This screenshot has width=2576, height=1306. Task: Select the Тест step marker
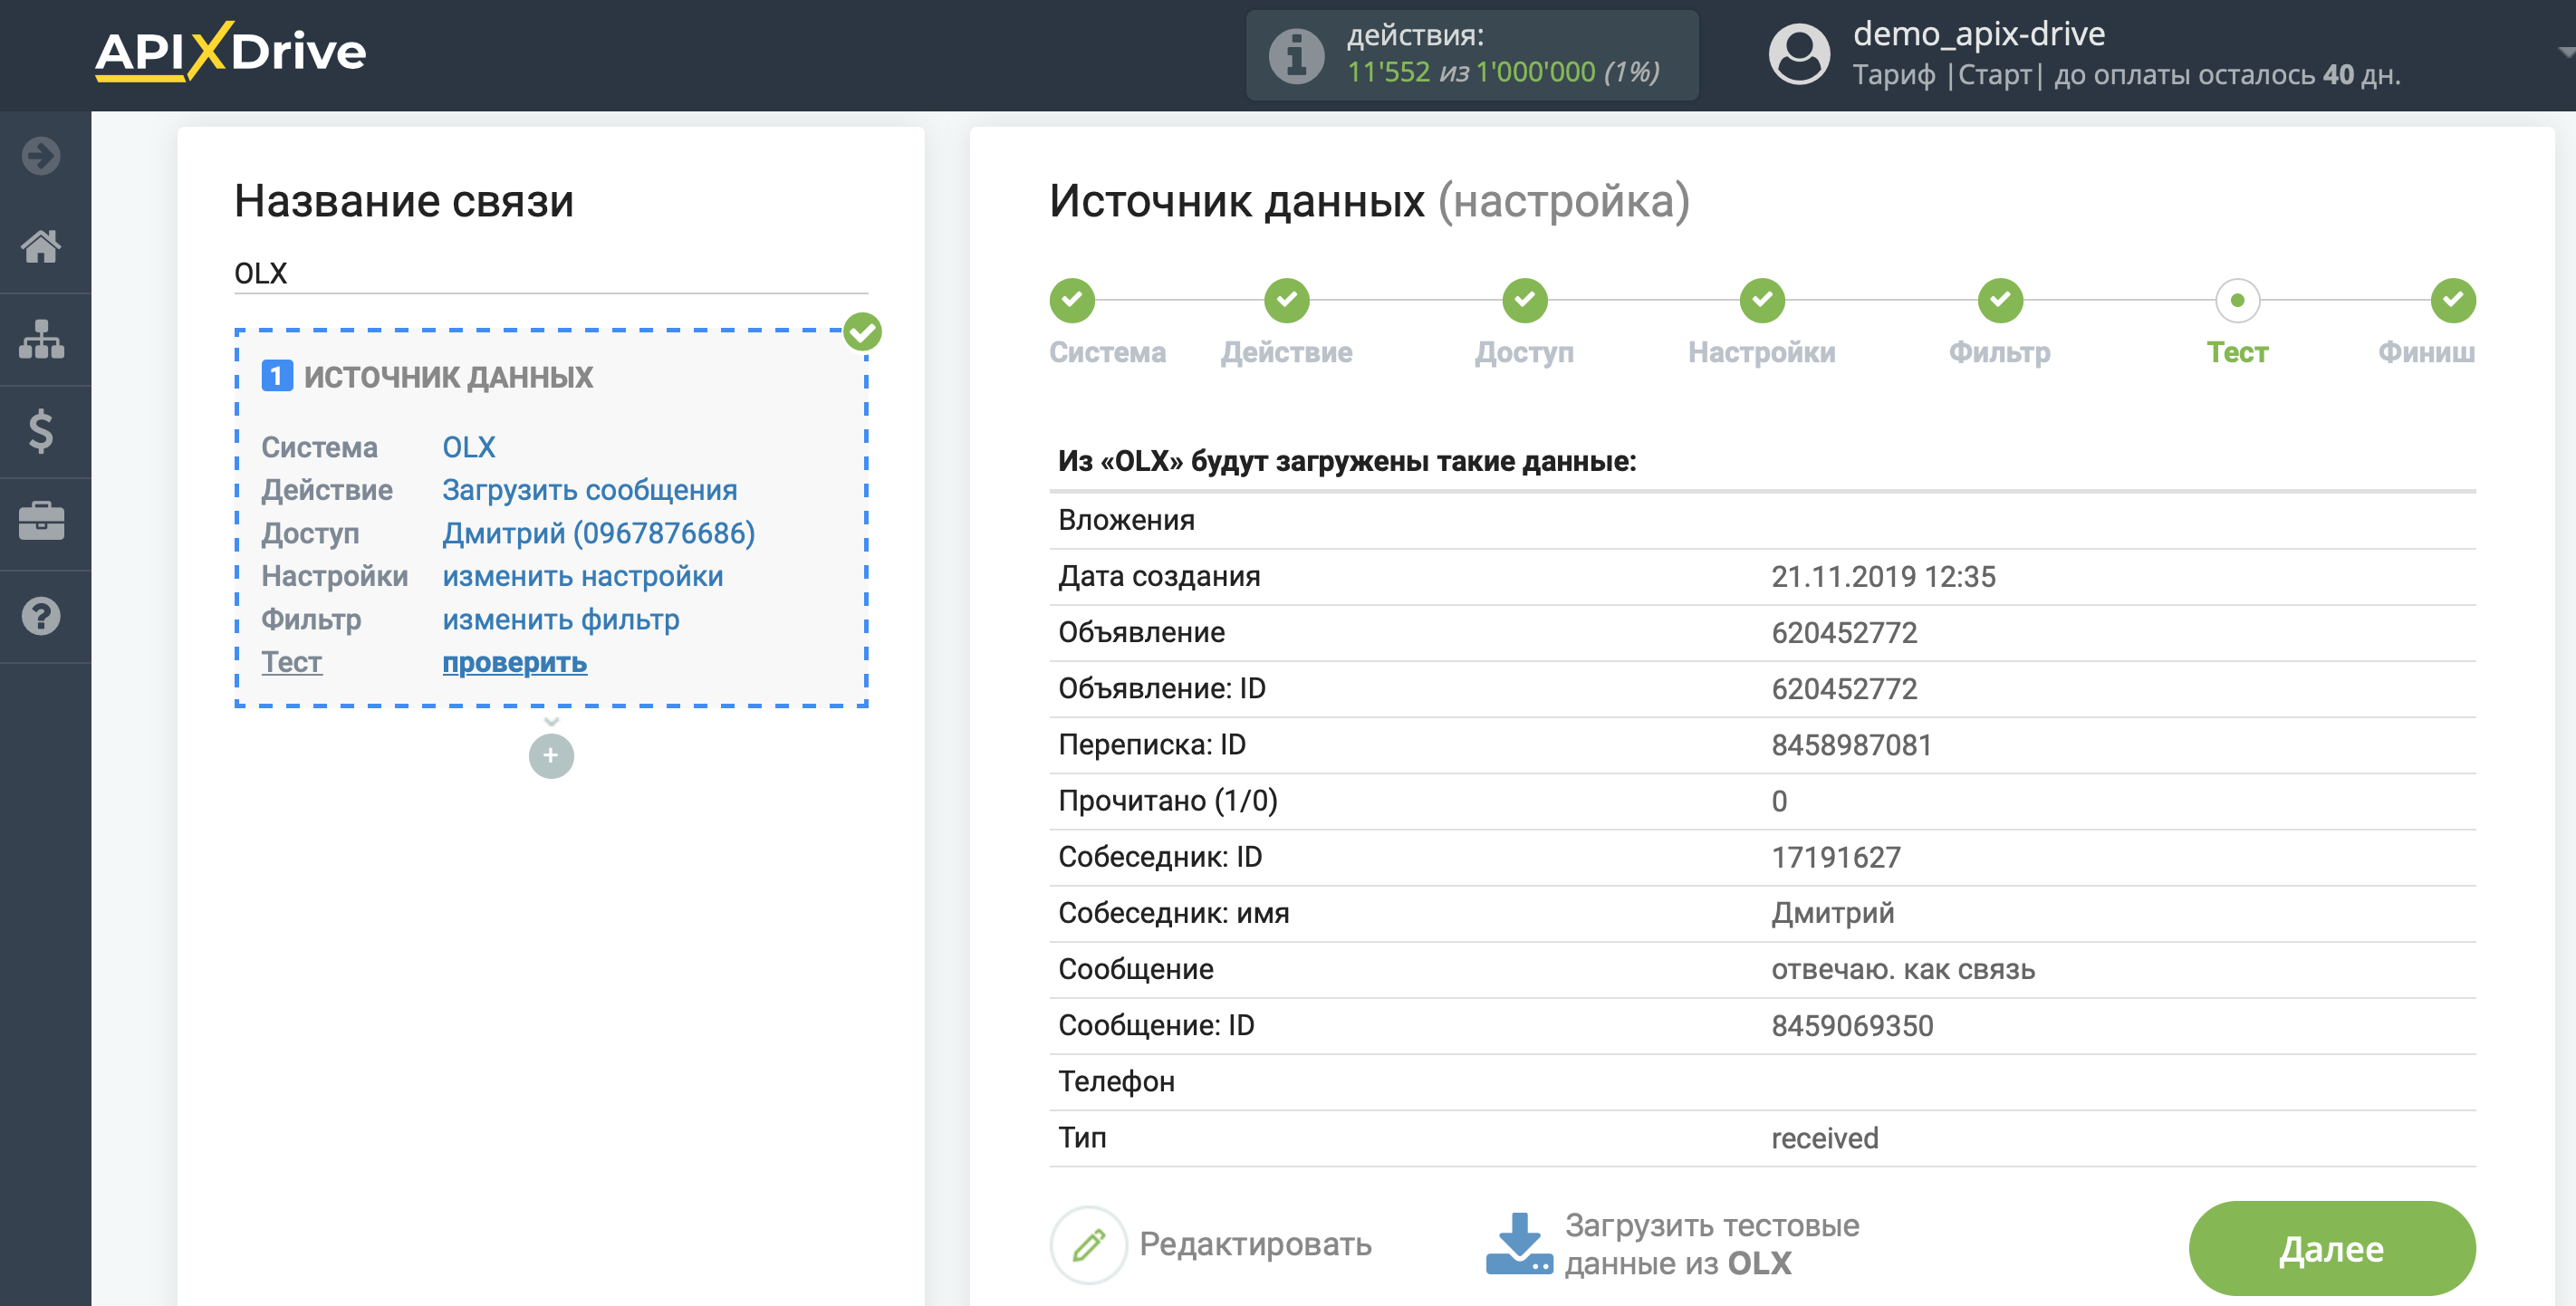coord(2238,300)
